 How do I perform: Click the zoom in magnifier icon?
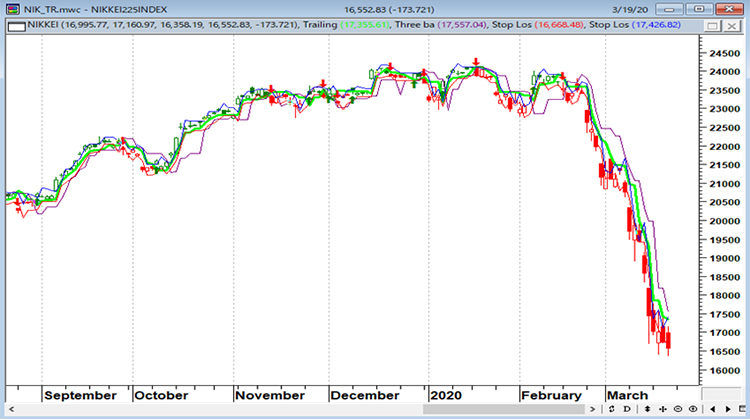tap(692, 409)
